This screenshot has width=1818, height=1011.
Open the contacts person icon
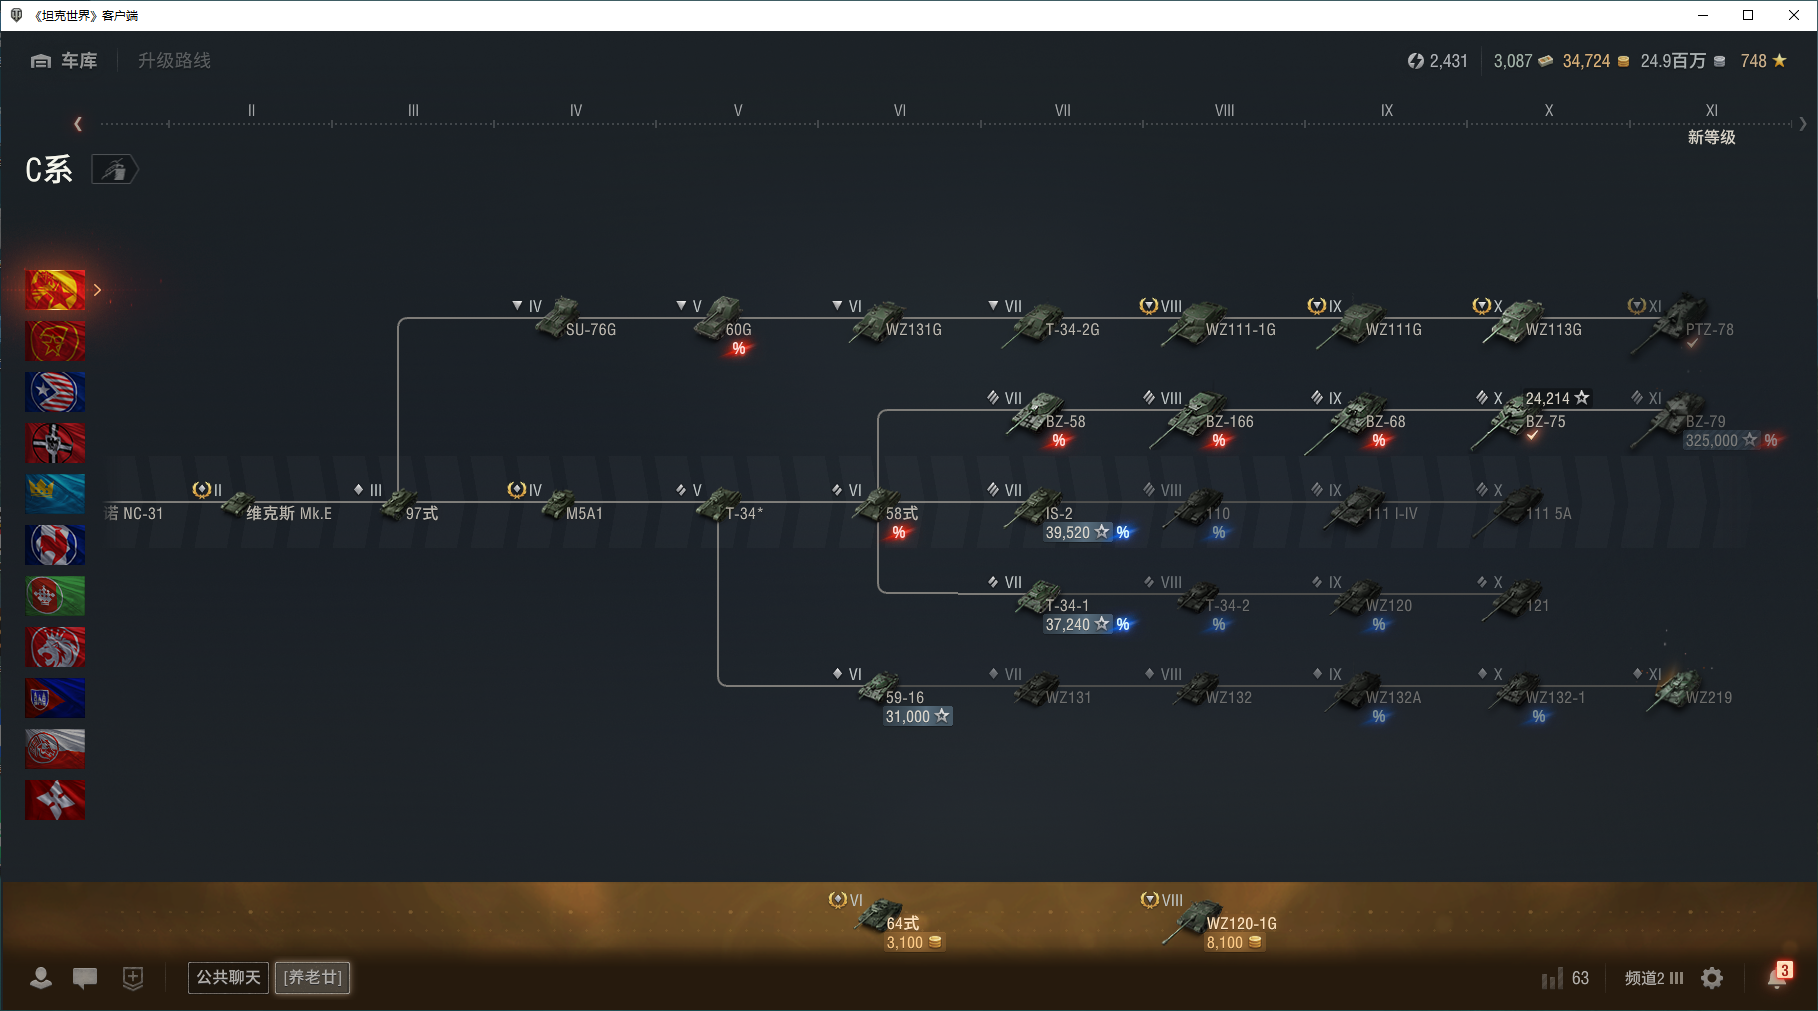pos(41,978)
